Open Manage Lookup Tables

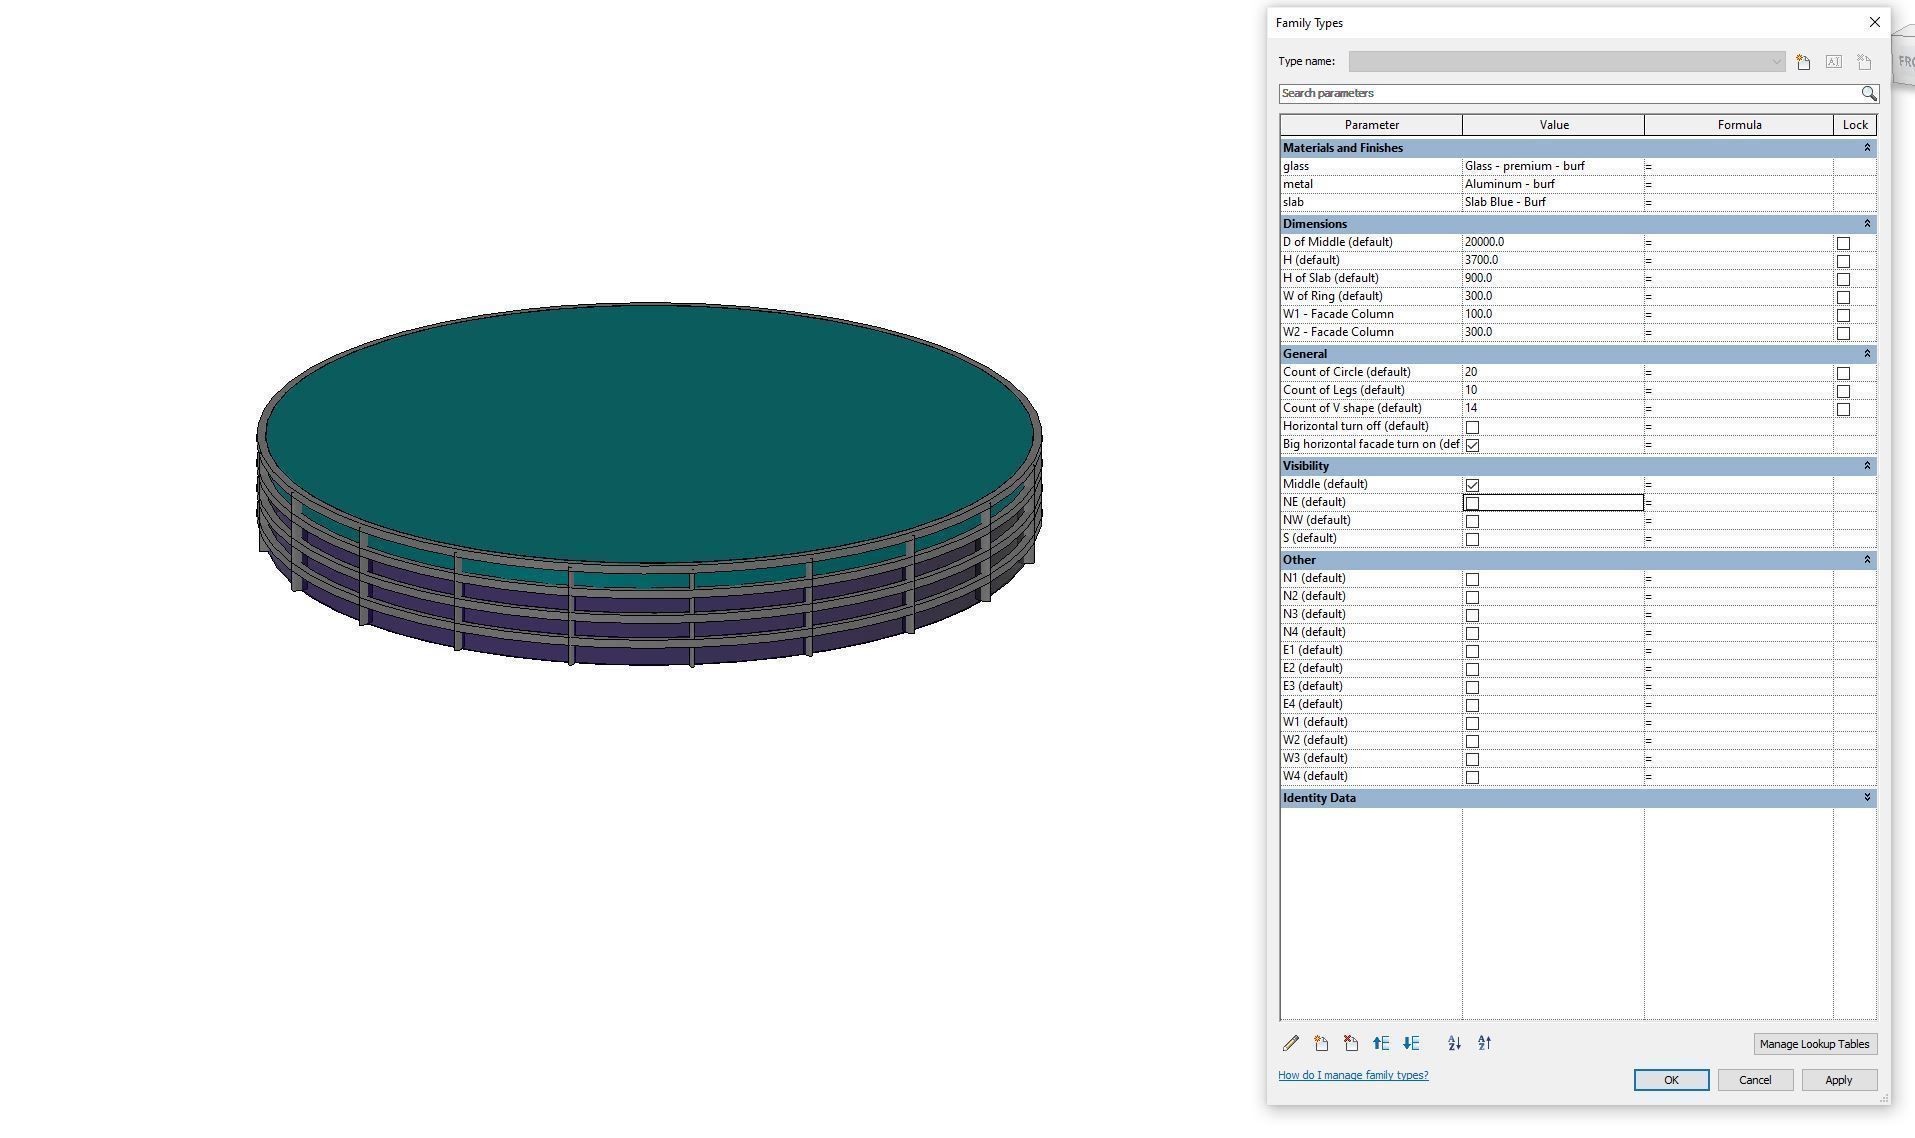click(x=1814, y=1044)
